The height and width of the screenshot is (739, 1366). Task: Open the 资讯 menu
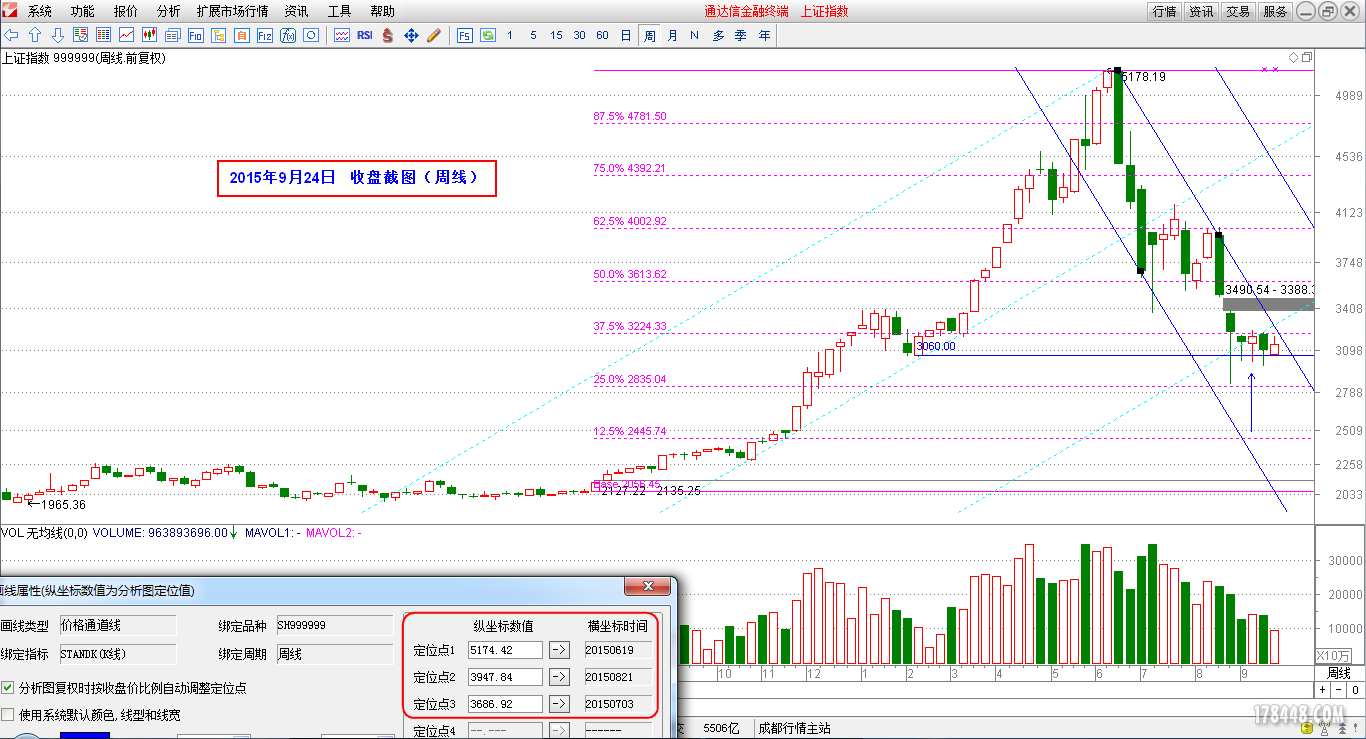(296, 11)
